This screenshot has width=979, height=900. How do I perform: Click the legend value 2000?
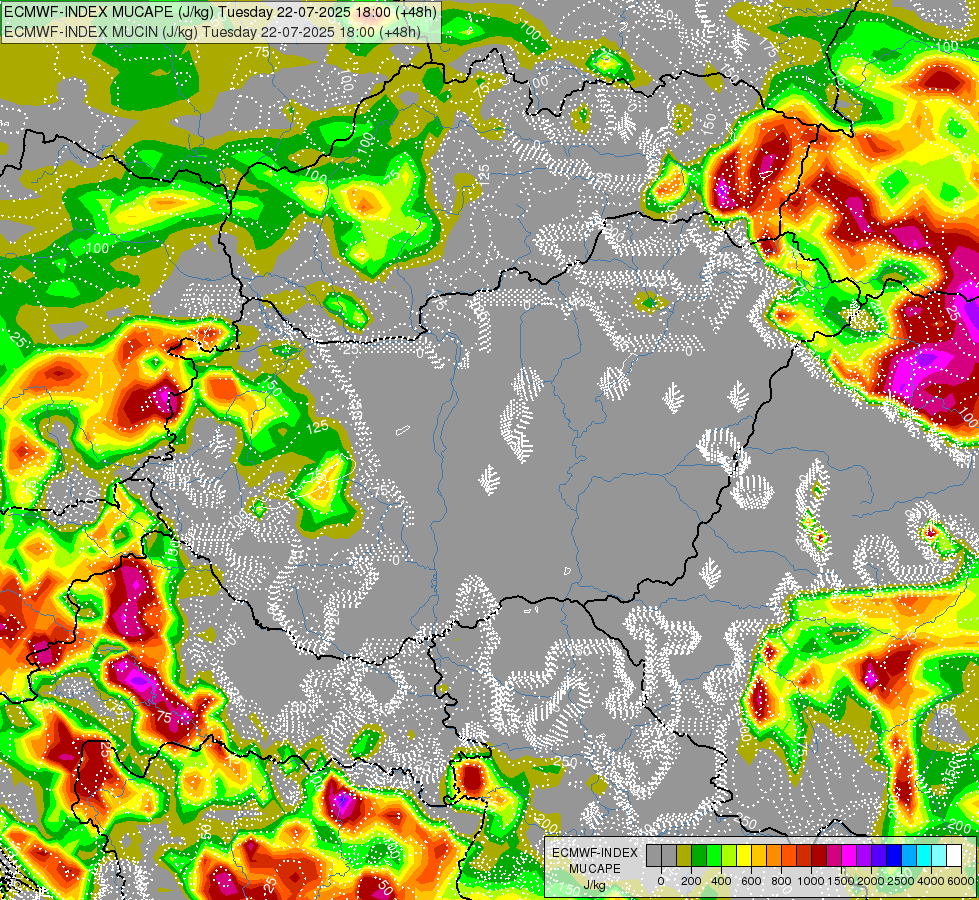(x=872, y=881)
